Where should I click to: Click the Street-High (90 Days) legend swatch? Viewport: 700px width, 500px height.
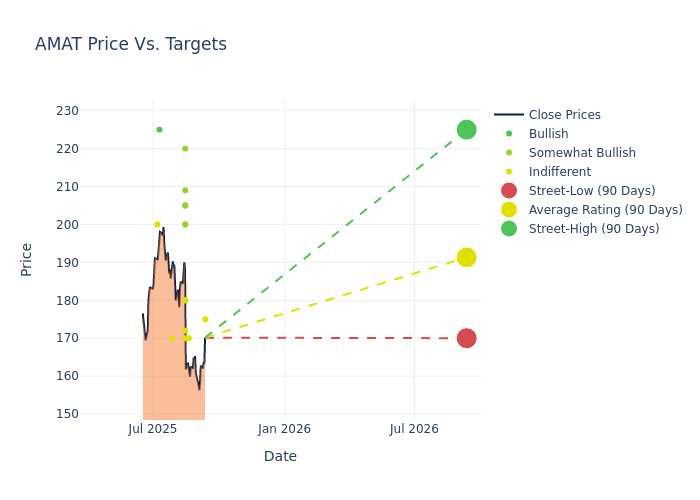pos(509,229)
